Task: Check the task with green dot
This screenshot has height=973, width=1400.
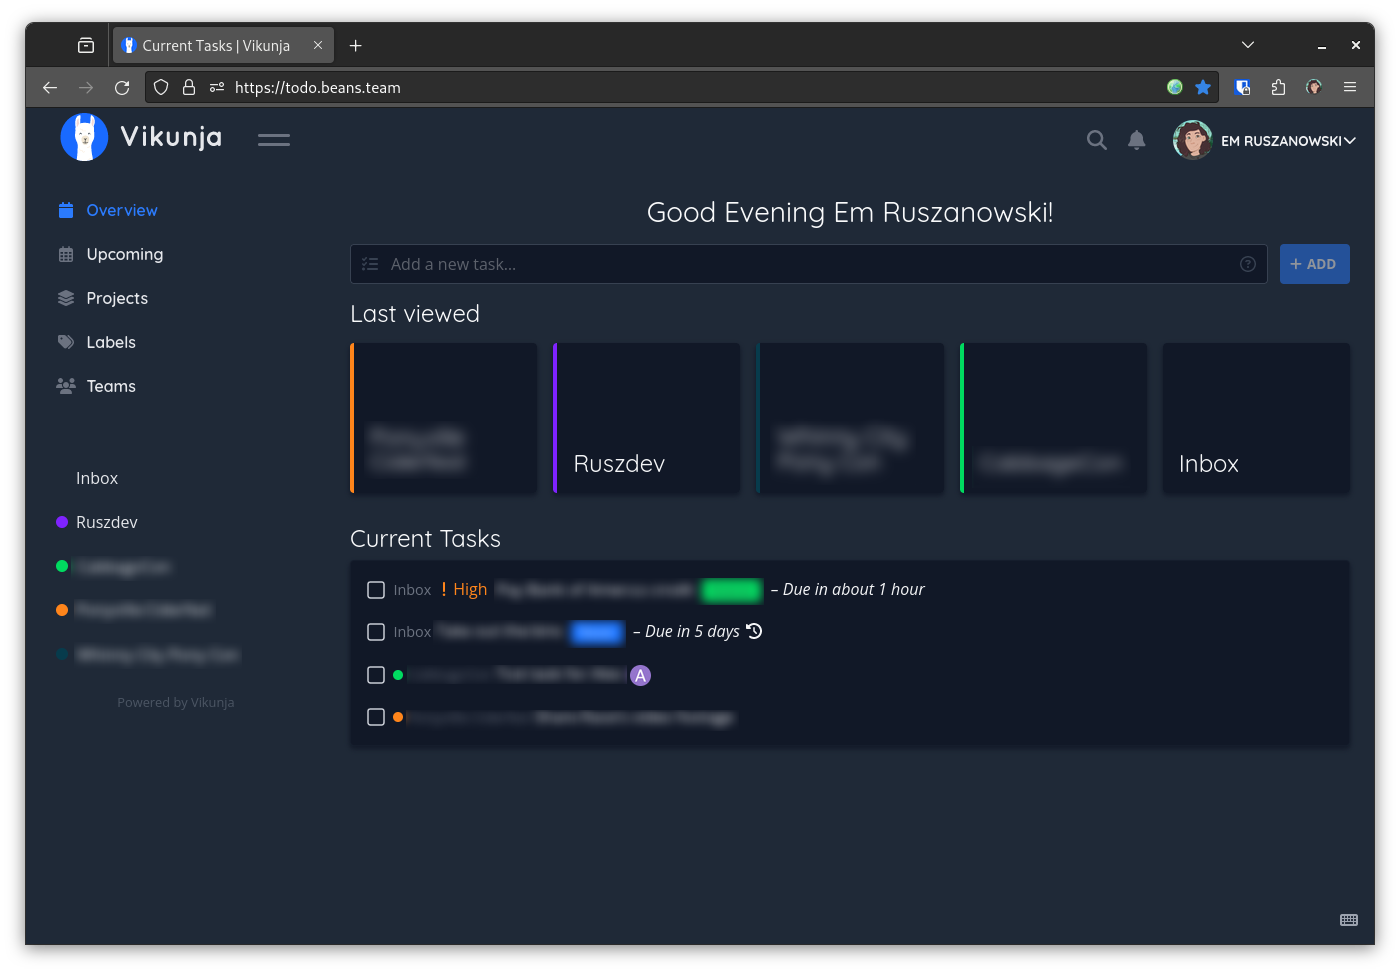Action: click(x=376, y=675)
